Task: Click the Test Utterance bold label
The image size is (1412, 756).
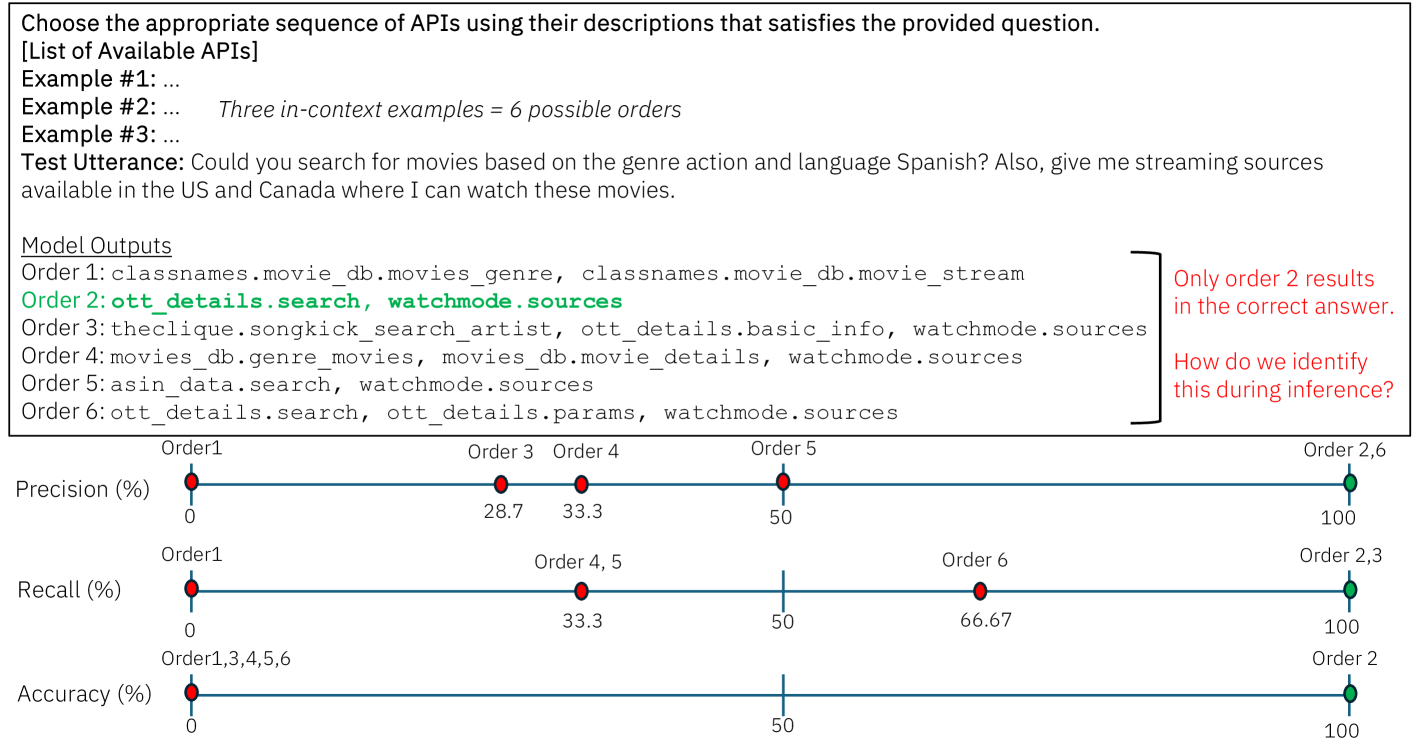Action: (x=102, y=162)
